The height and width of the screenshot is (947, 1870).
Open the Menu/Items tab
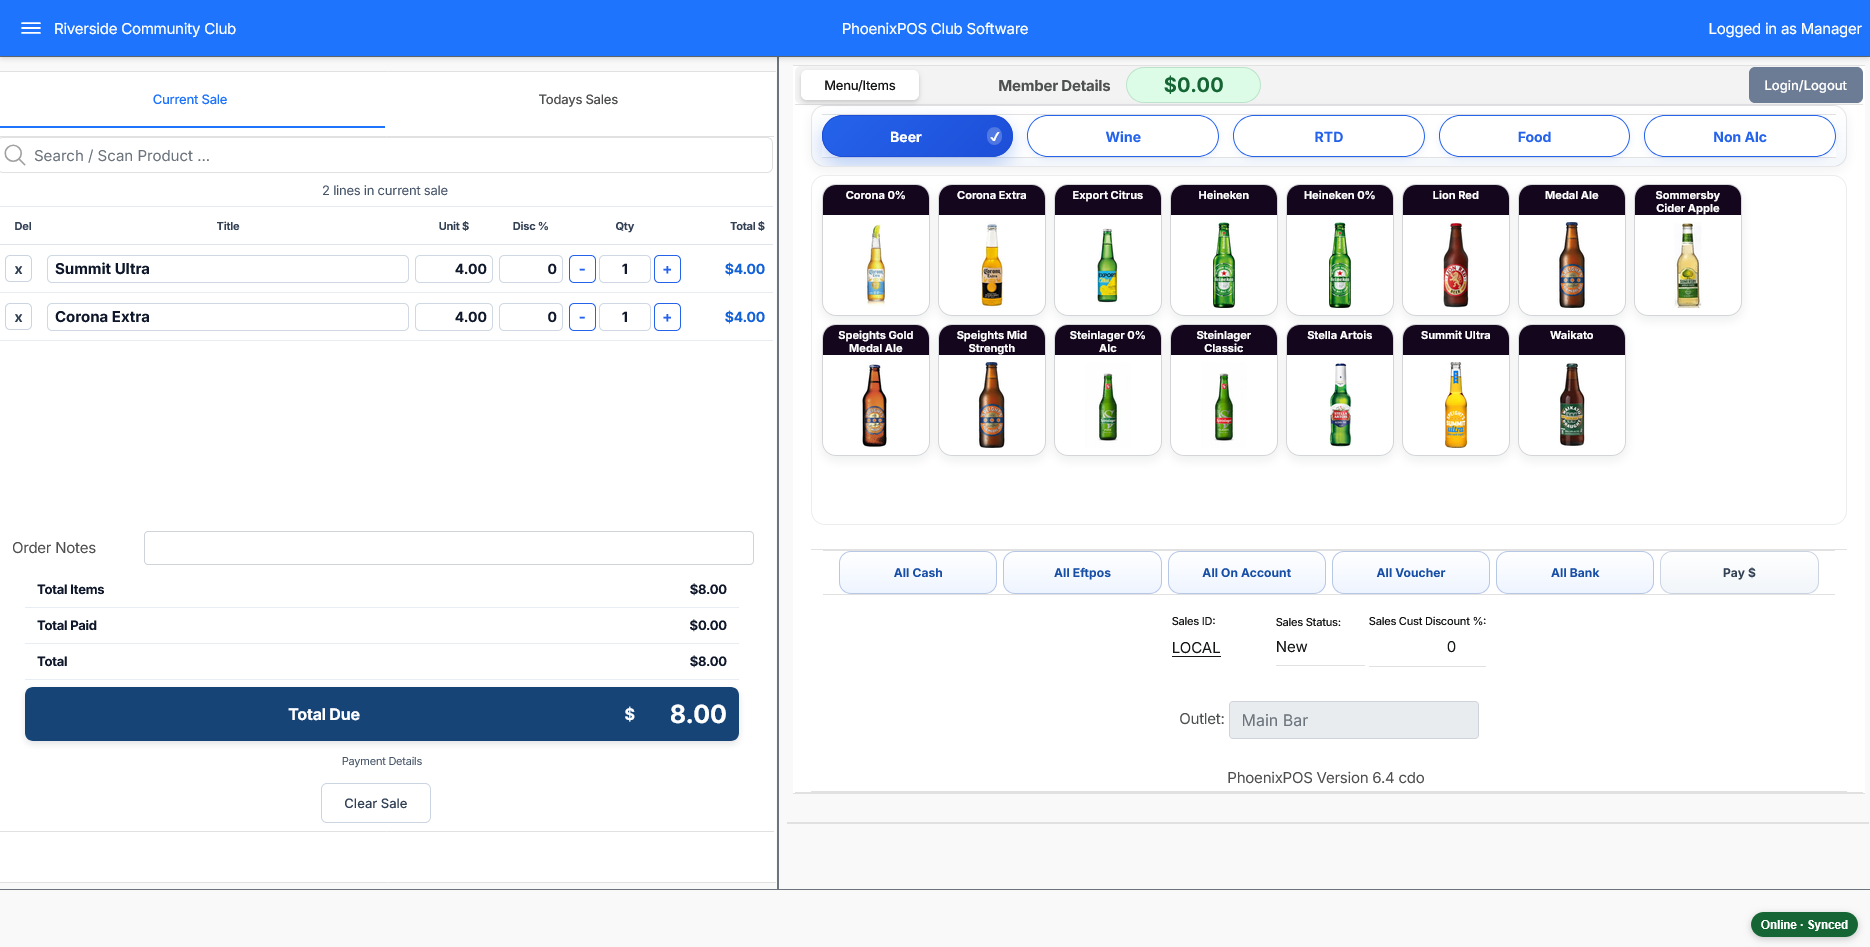pyautogui.click(x=860, y=85)
